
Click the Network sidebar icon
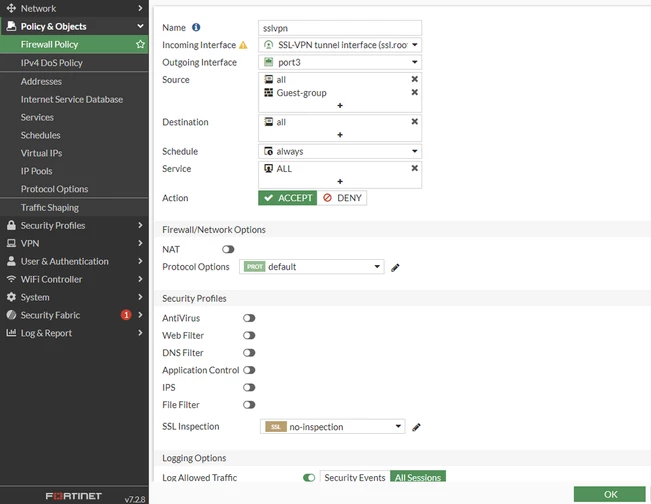[x=11, y=8]
